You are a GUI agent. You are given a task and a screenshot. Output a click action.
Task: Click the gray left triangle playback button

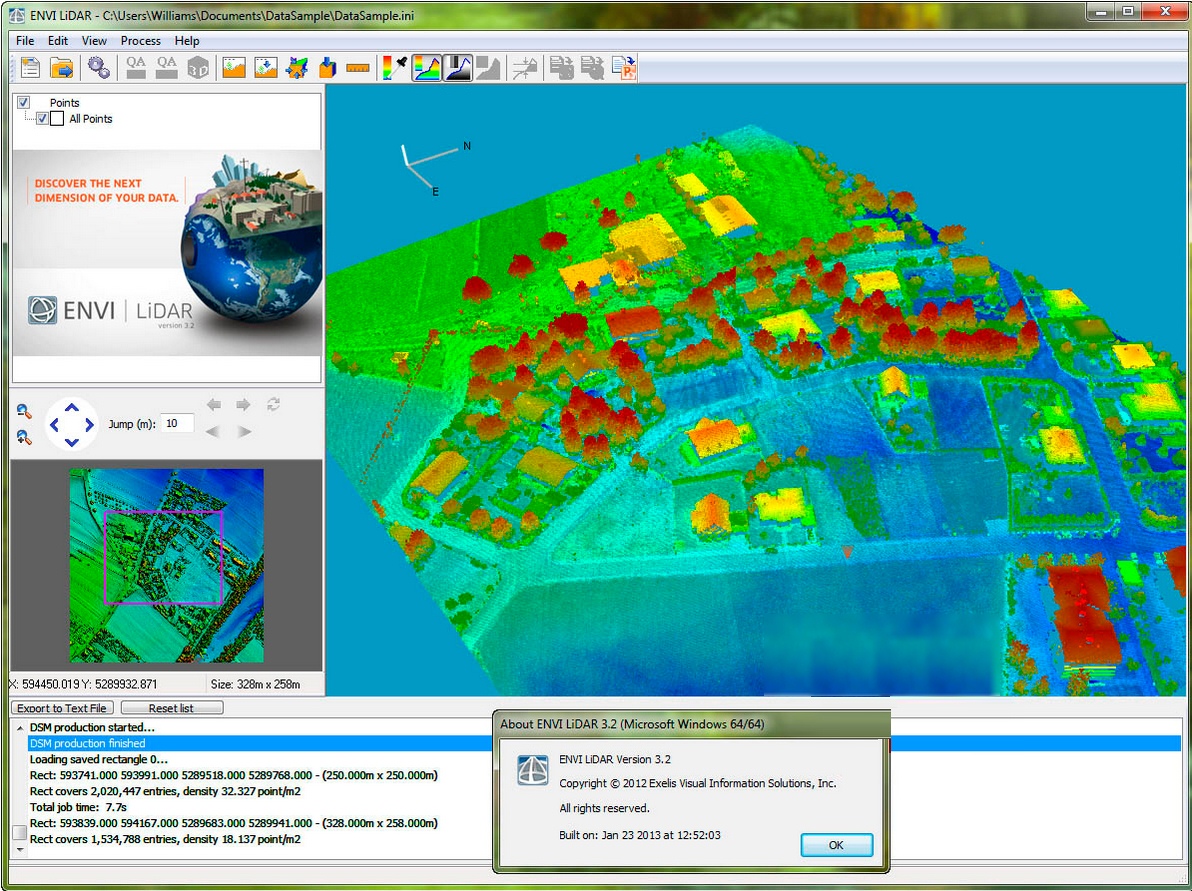tap(214, 432)
